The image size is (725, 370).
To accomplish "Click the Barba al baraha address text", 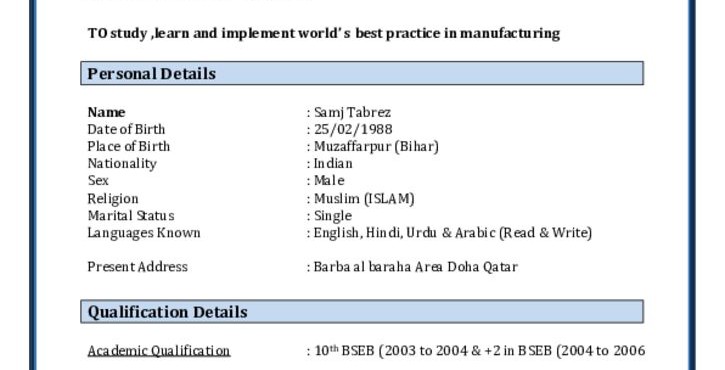I will point(416,267).
